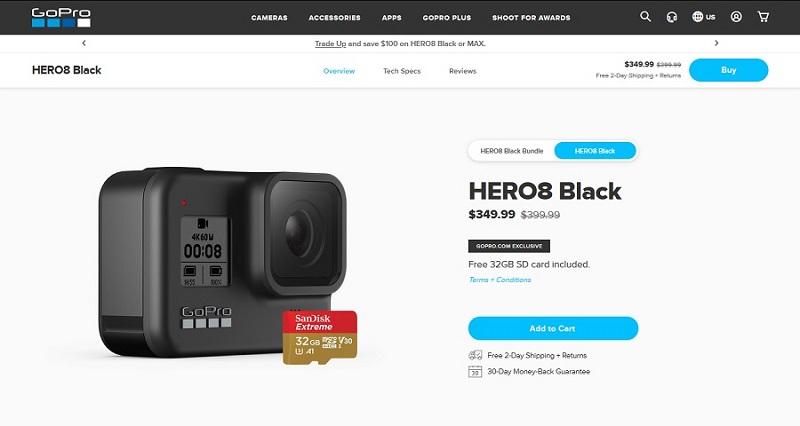View the shopping cart icon

[763, 17]
